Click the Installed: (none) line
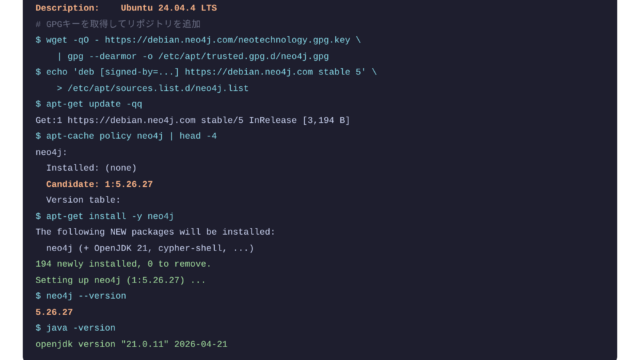This screenshot has width=640, height=360. tap(91, 168)
